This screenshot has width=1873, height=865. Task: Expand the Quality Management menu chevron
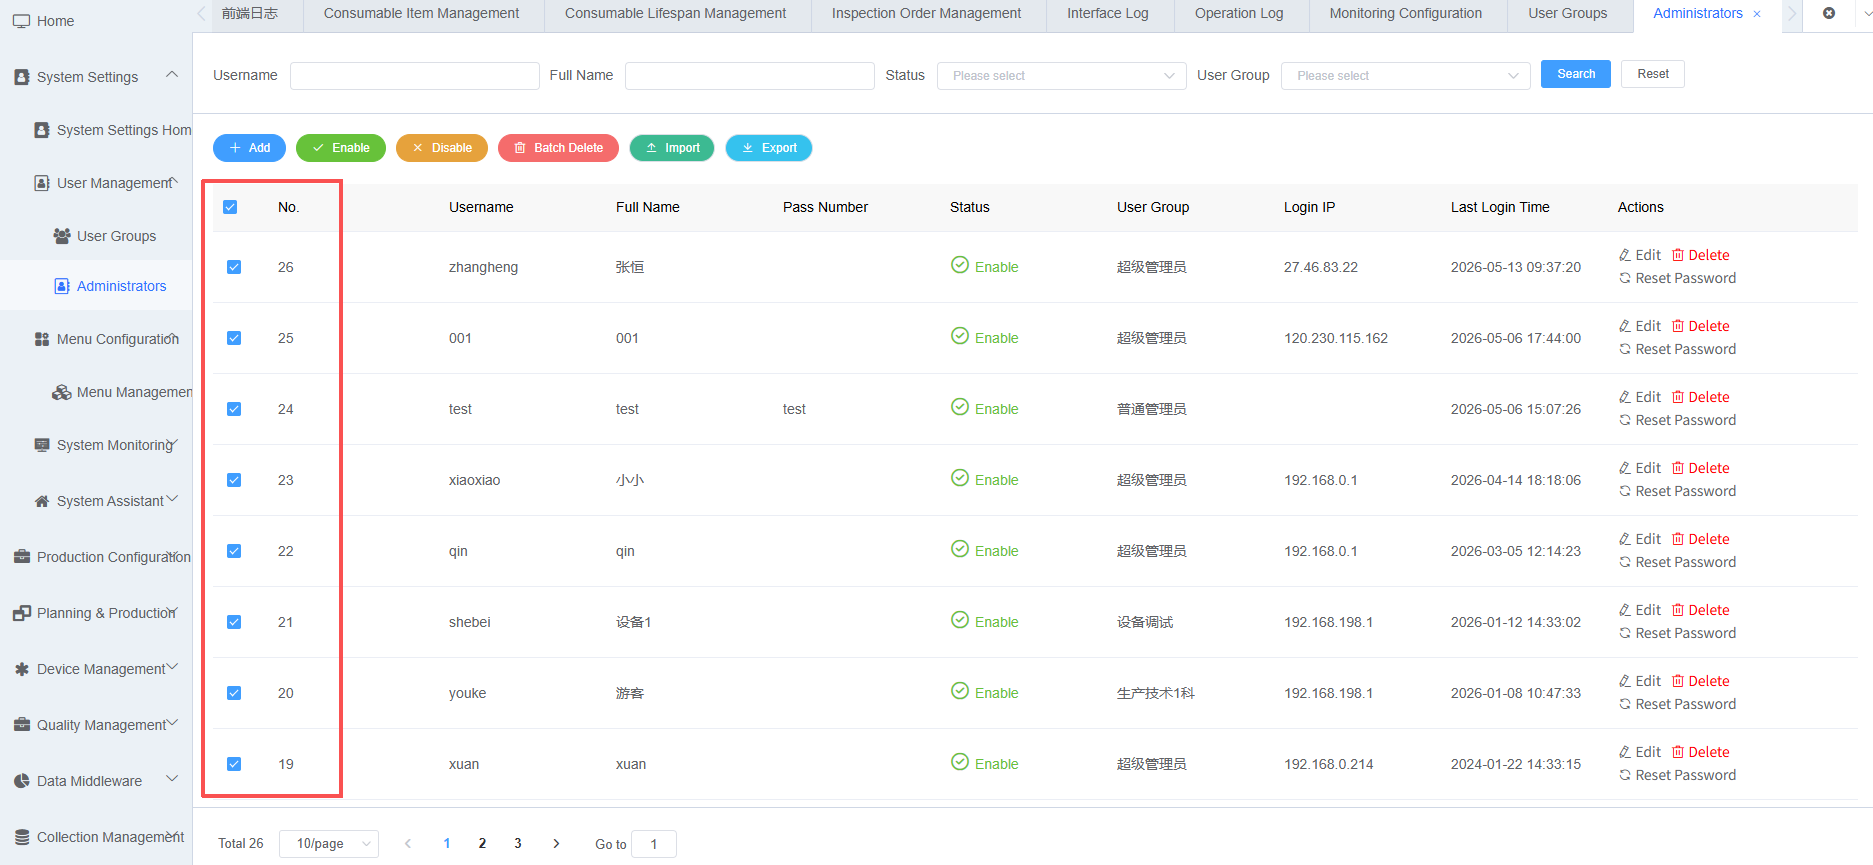click(x=172, y=723)
